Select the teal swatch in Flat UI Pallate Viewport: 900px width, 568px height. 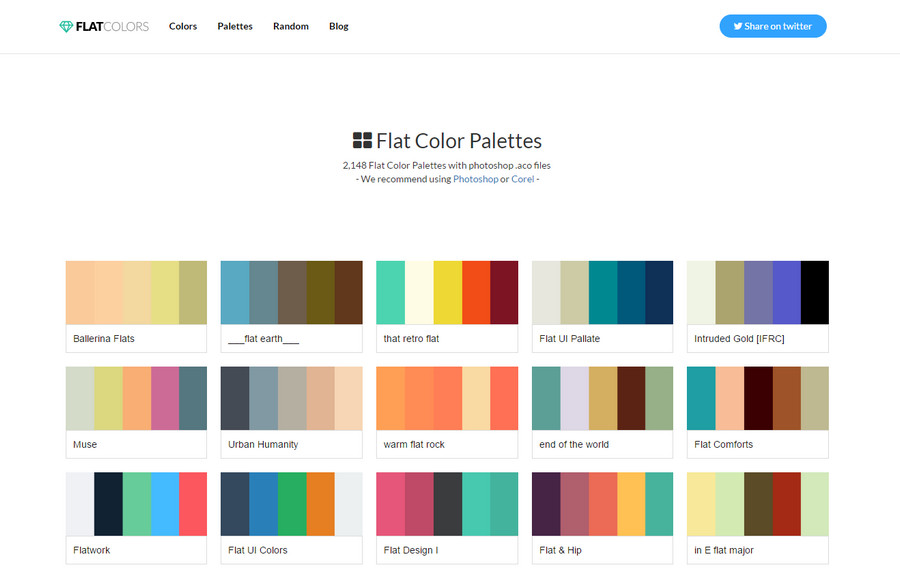click(603, 292)
